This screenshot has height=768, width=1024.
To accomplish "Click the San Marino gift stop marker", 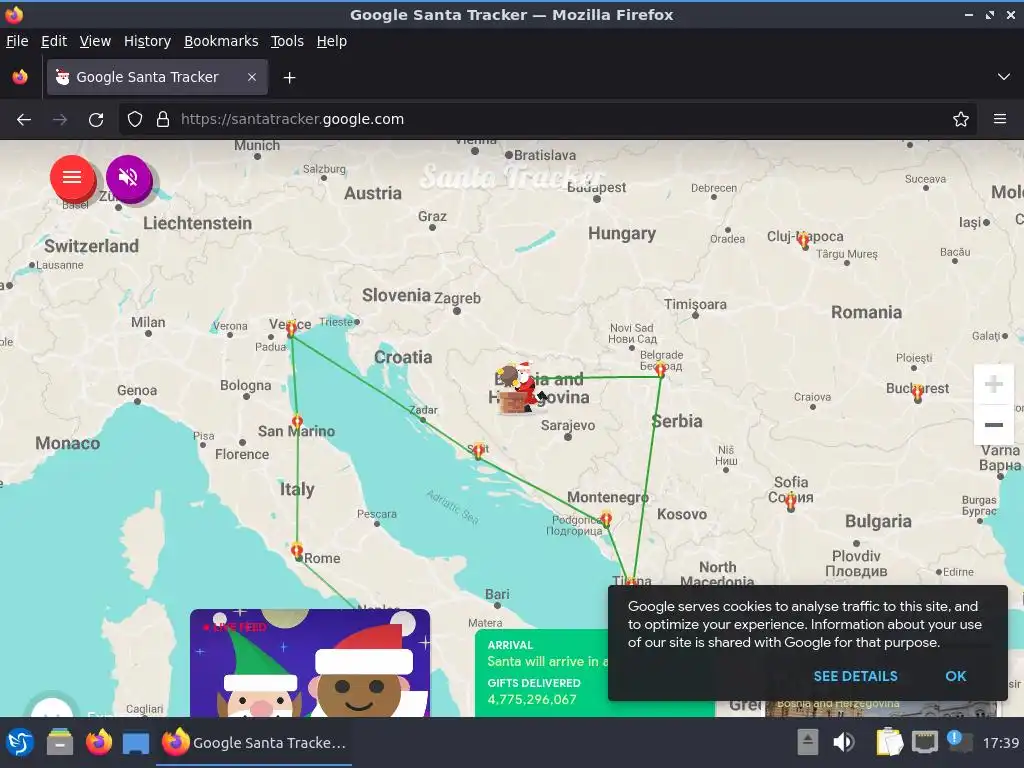I will [x=297, y=421].
